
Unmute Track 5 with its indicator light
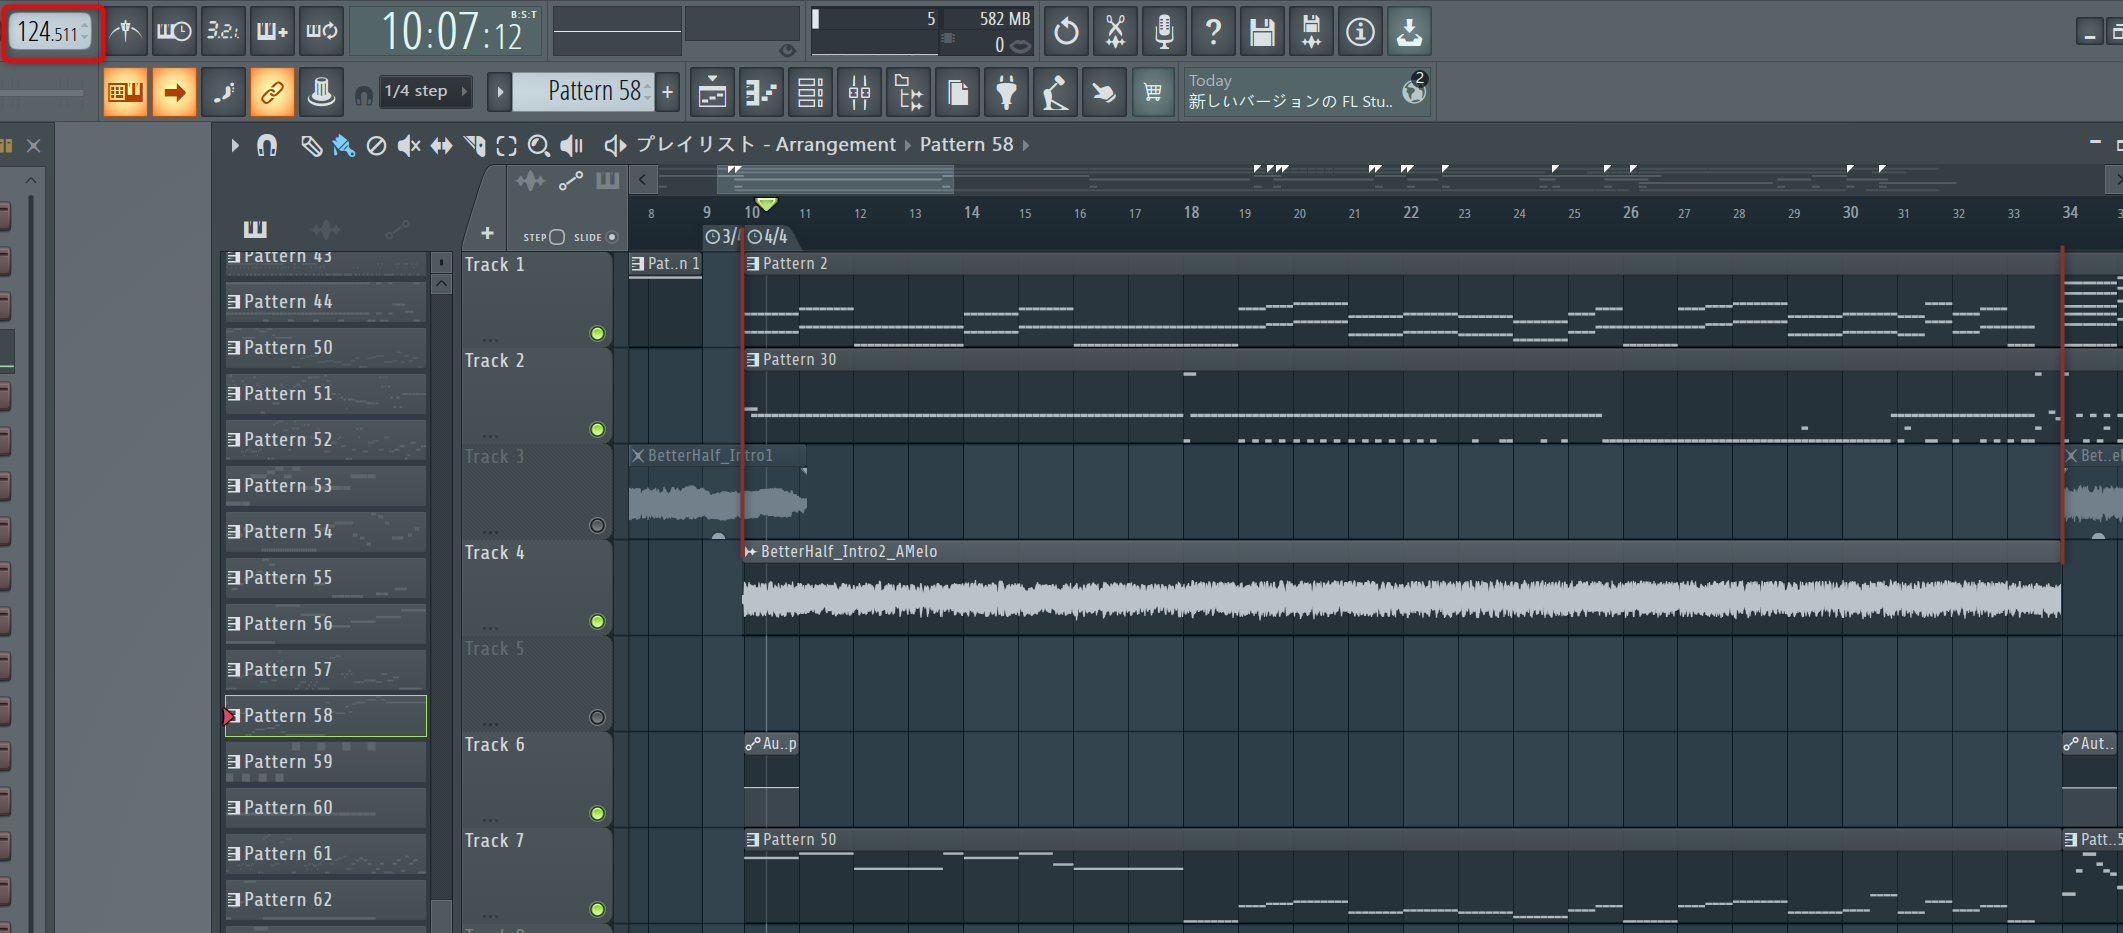coord(597,718)
